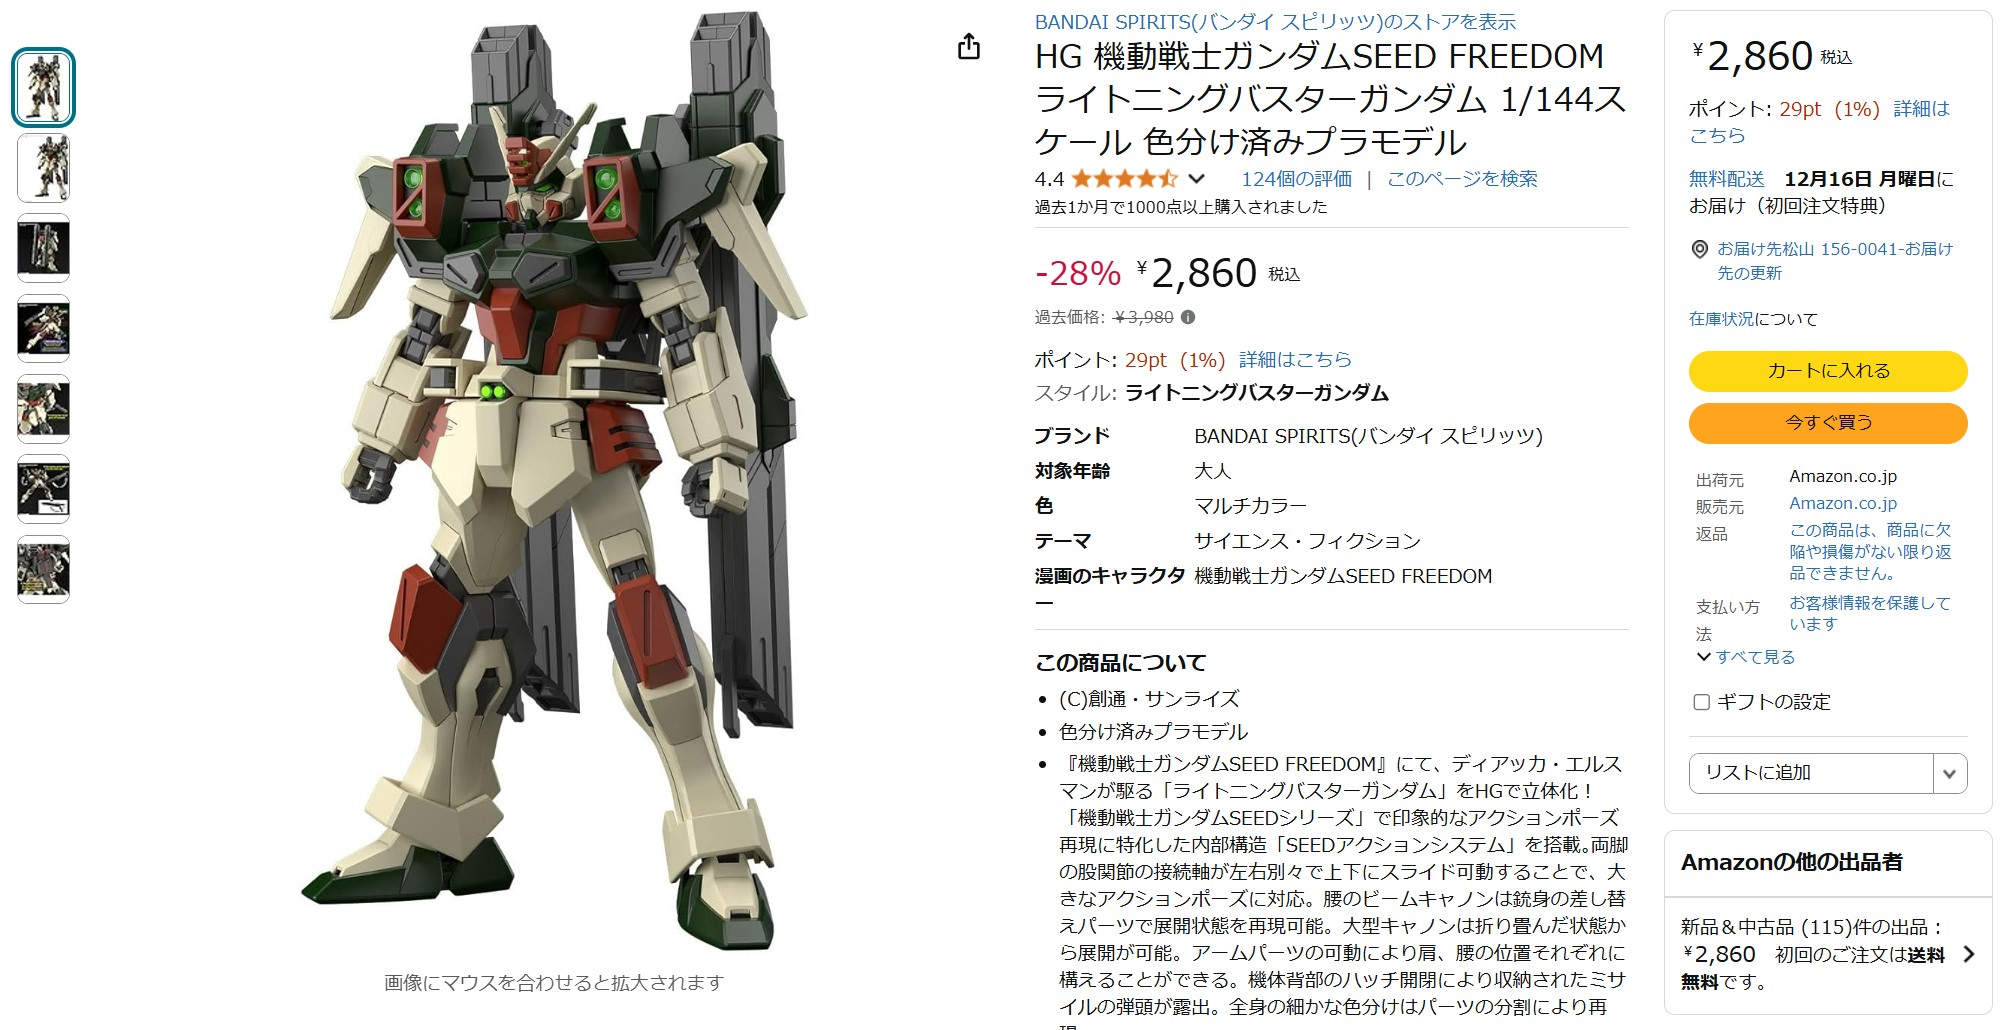The width and height of the screenshot is (2010, 1030).
Task: Click このページを検索 link
Action: pos(1462,179)
